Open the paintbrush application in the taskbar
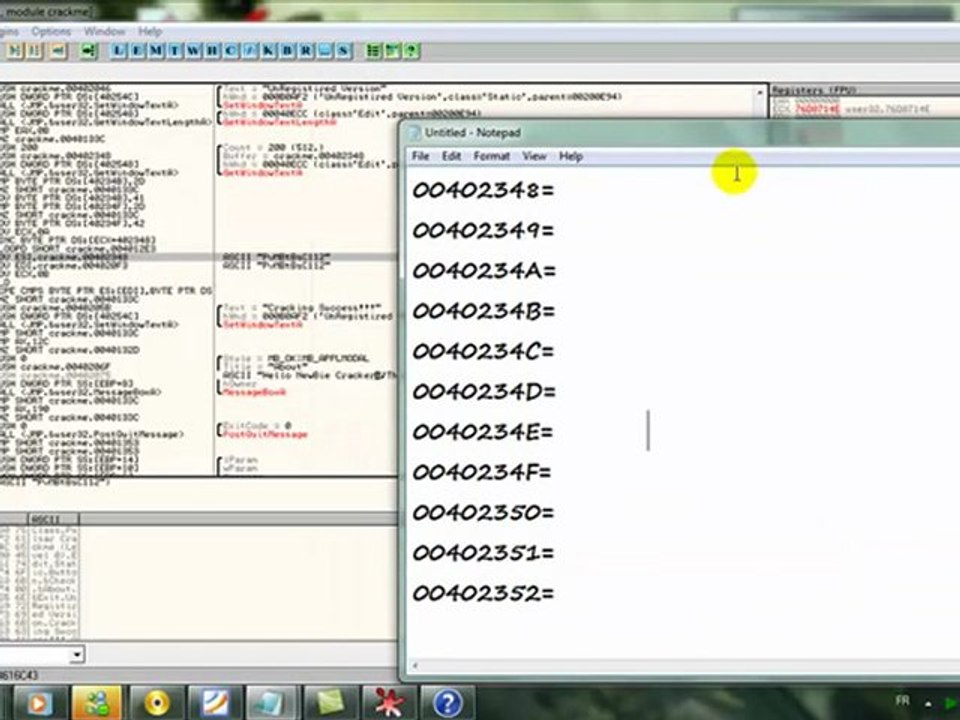 tap(214, 703)
